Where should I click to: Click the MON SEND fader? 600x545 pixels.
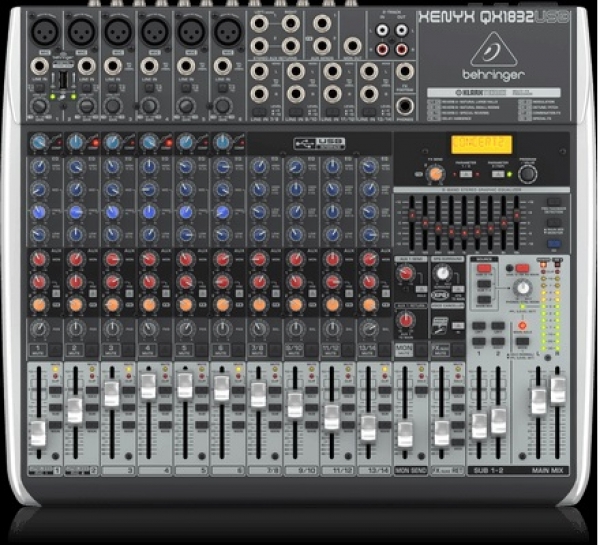point(405,434)
